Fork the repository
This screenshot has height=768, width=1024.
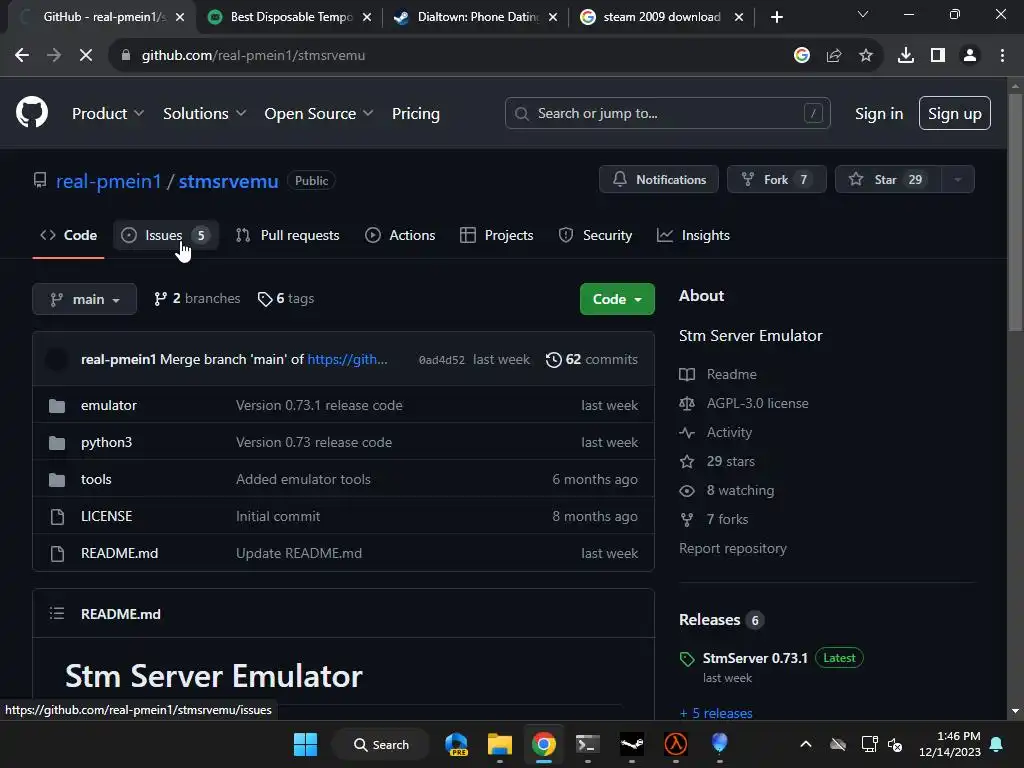tap(776, 180)
